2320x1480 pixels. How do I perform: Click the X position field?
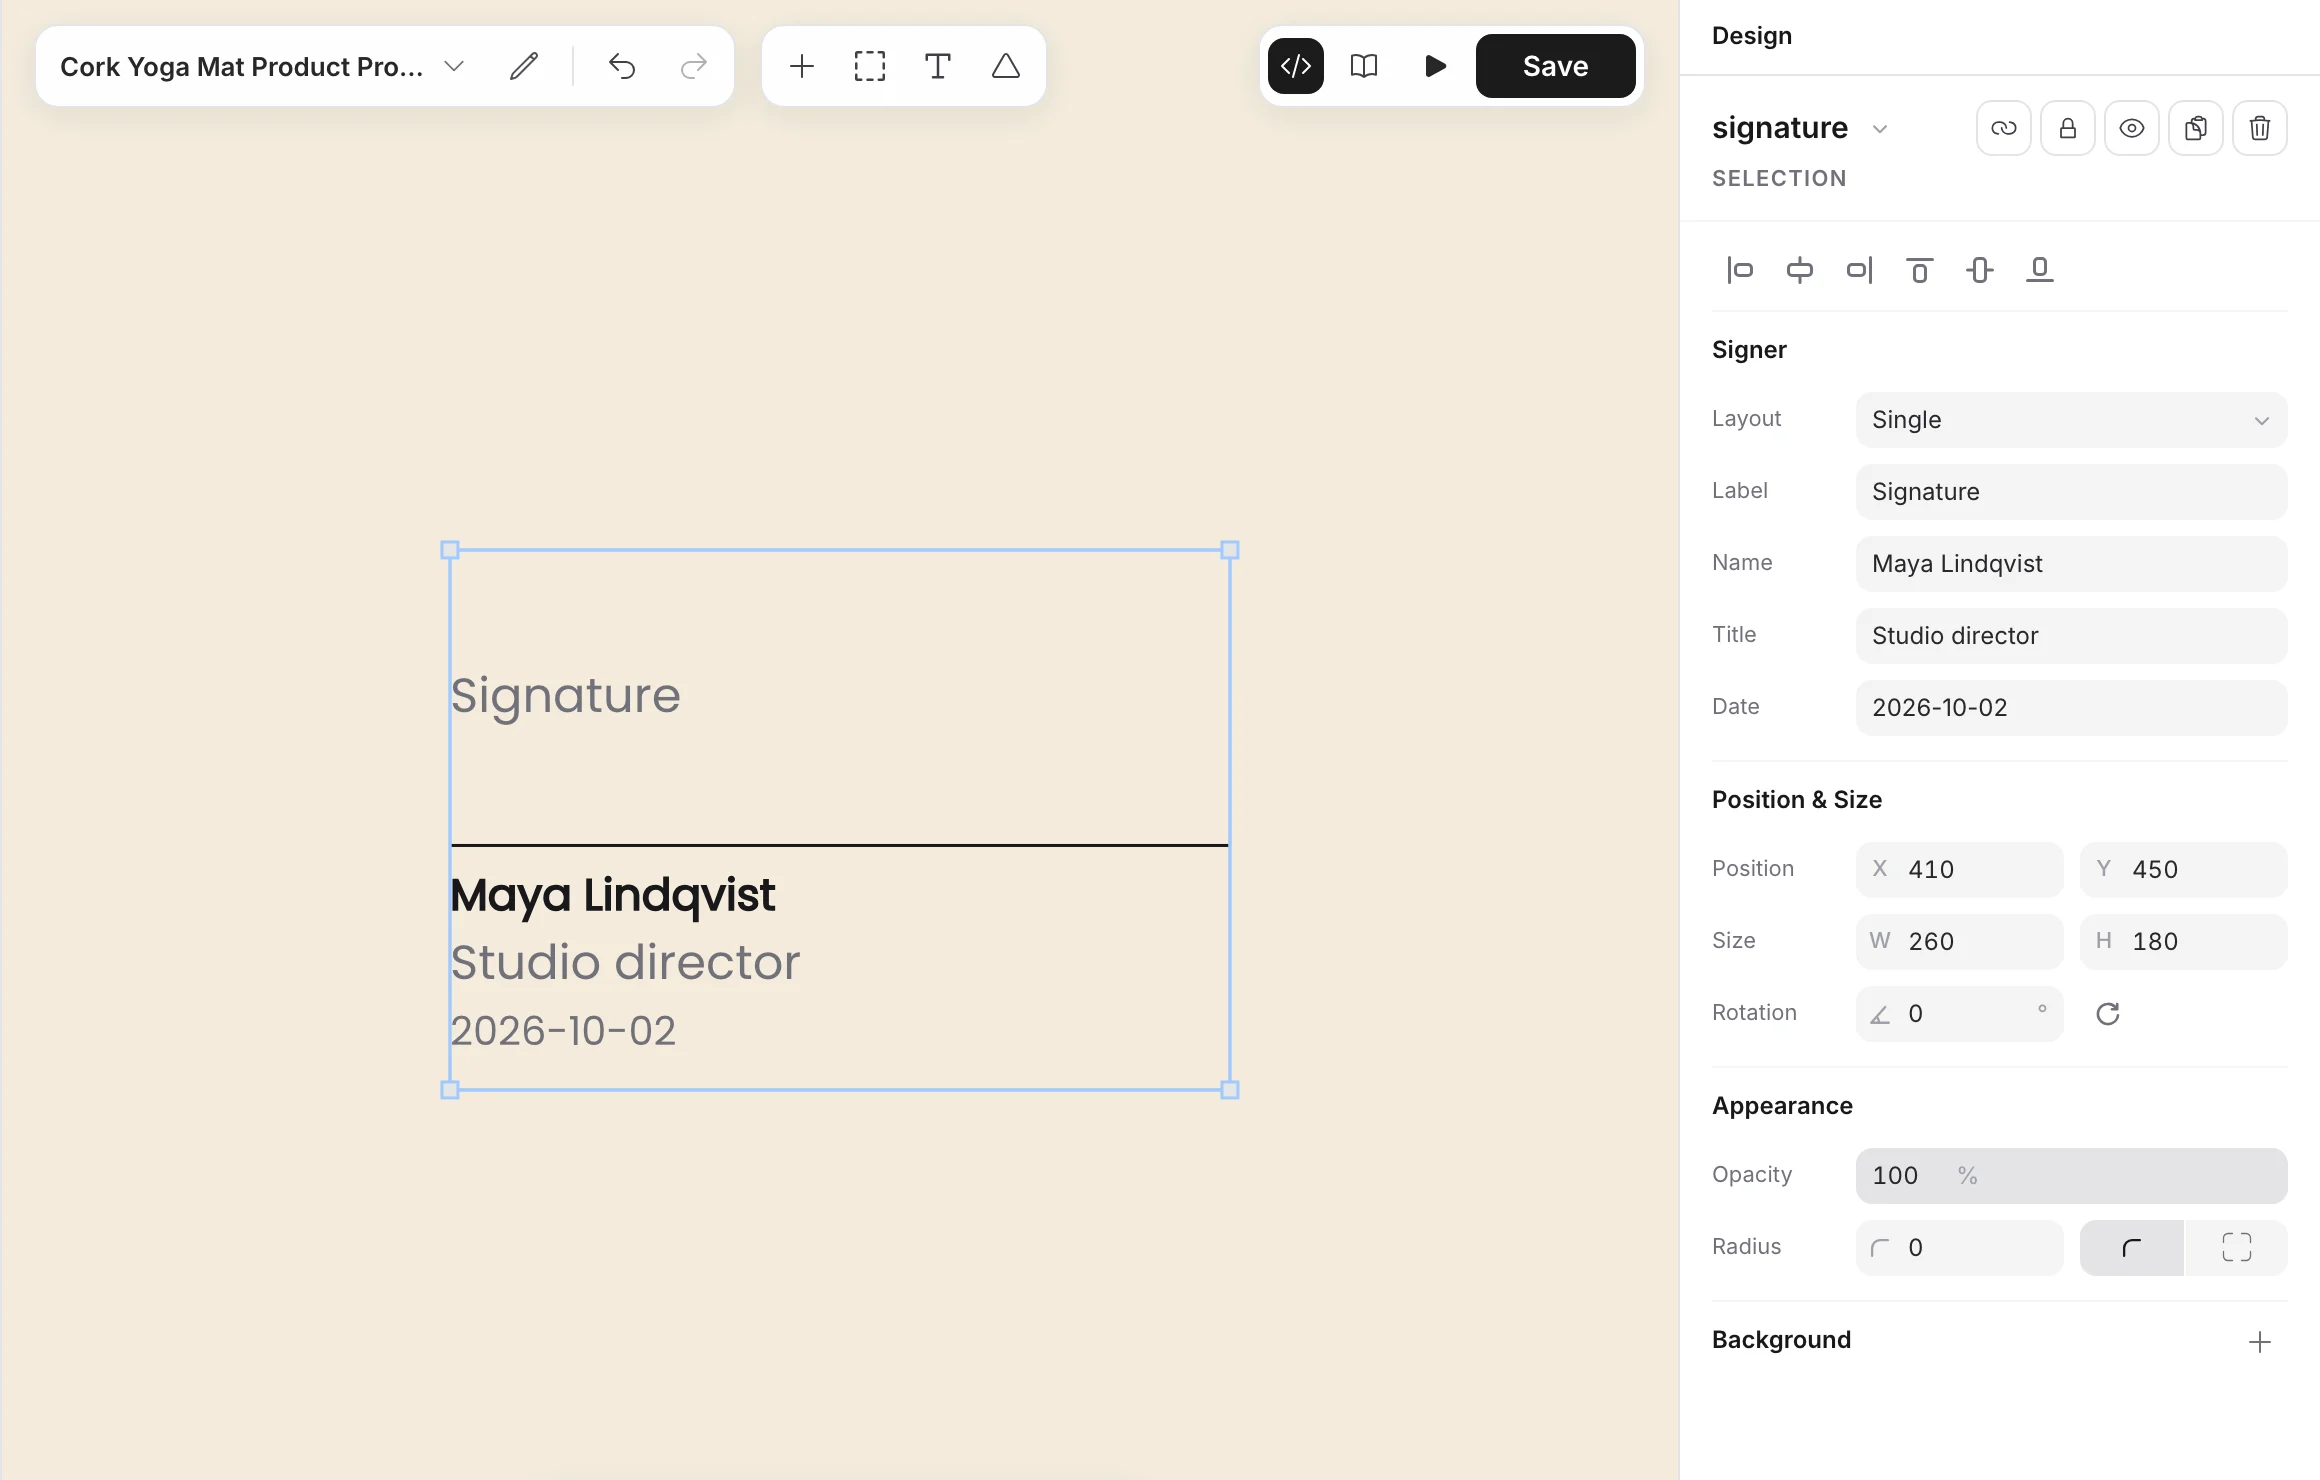click(x=1960, y=870)
